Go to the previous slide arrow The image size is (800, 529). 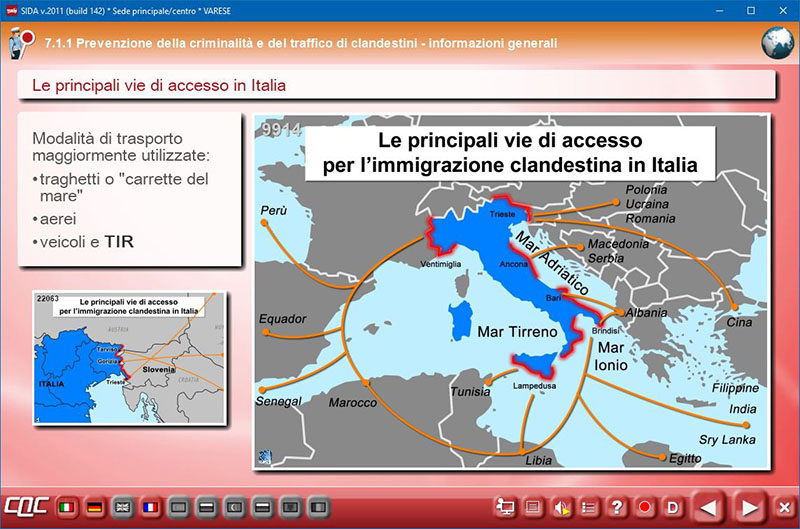point(709,507)
